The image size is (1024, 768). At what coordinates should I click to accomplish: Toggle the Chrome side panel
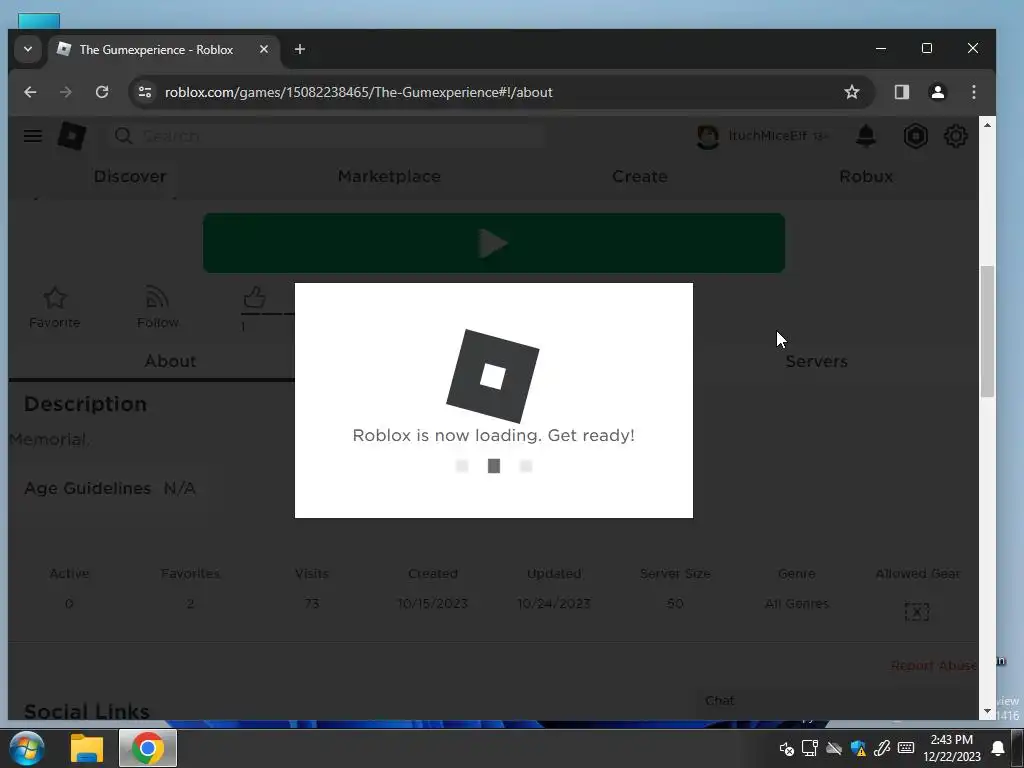tap(902, 92)
